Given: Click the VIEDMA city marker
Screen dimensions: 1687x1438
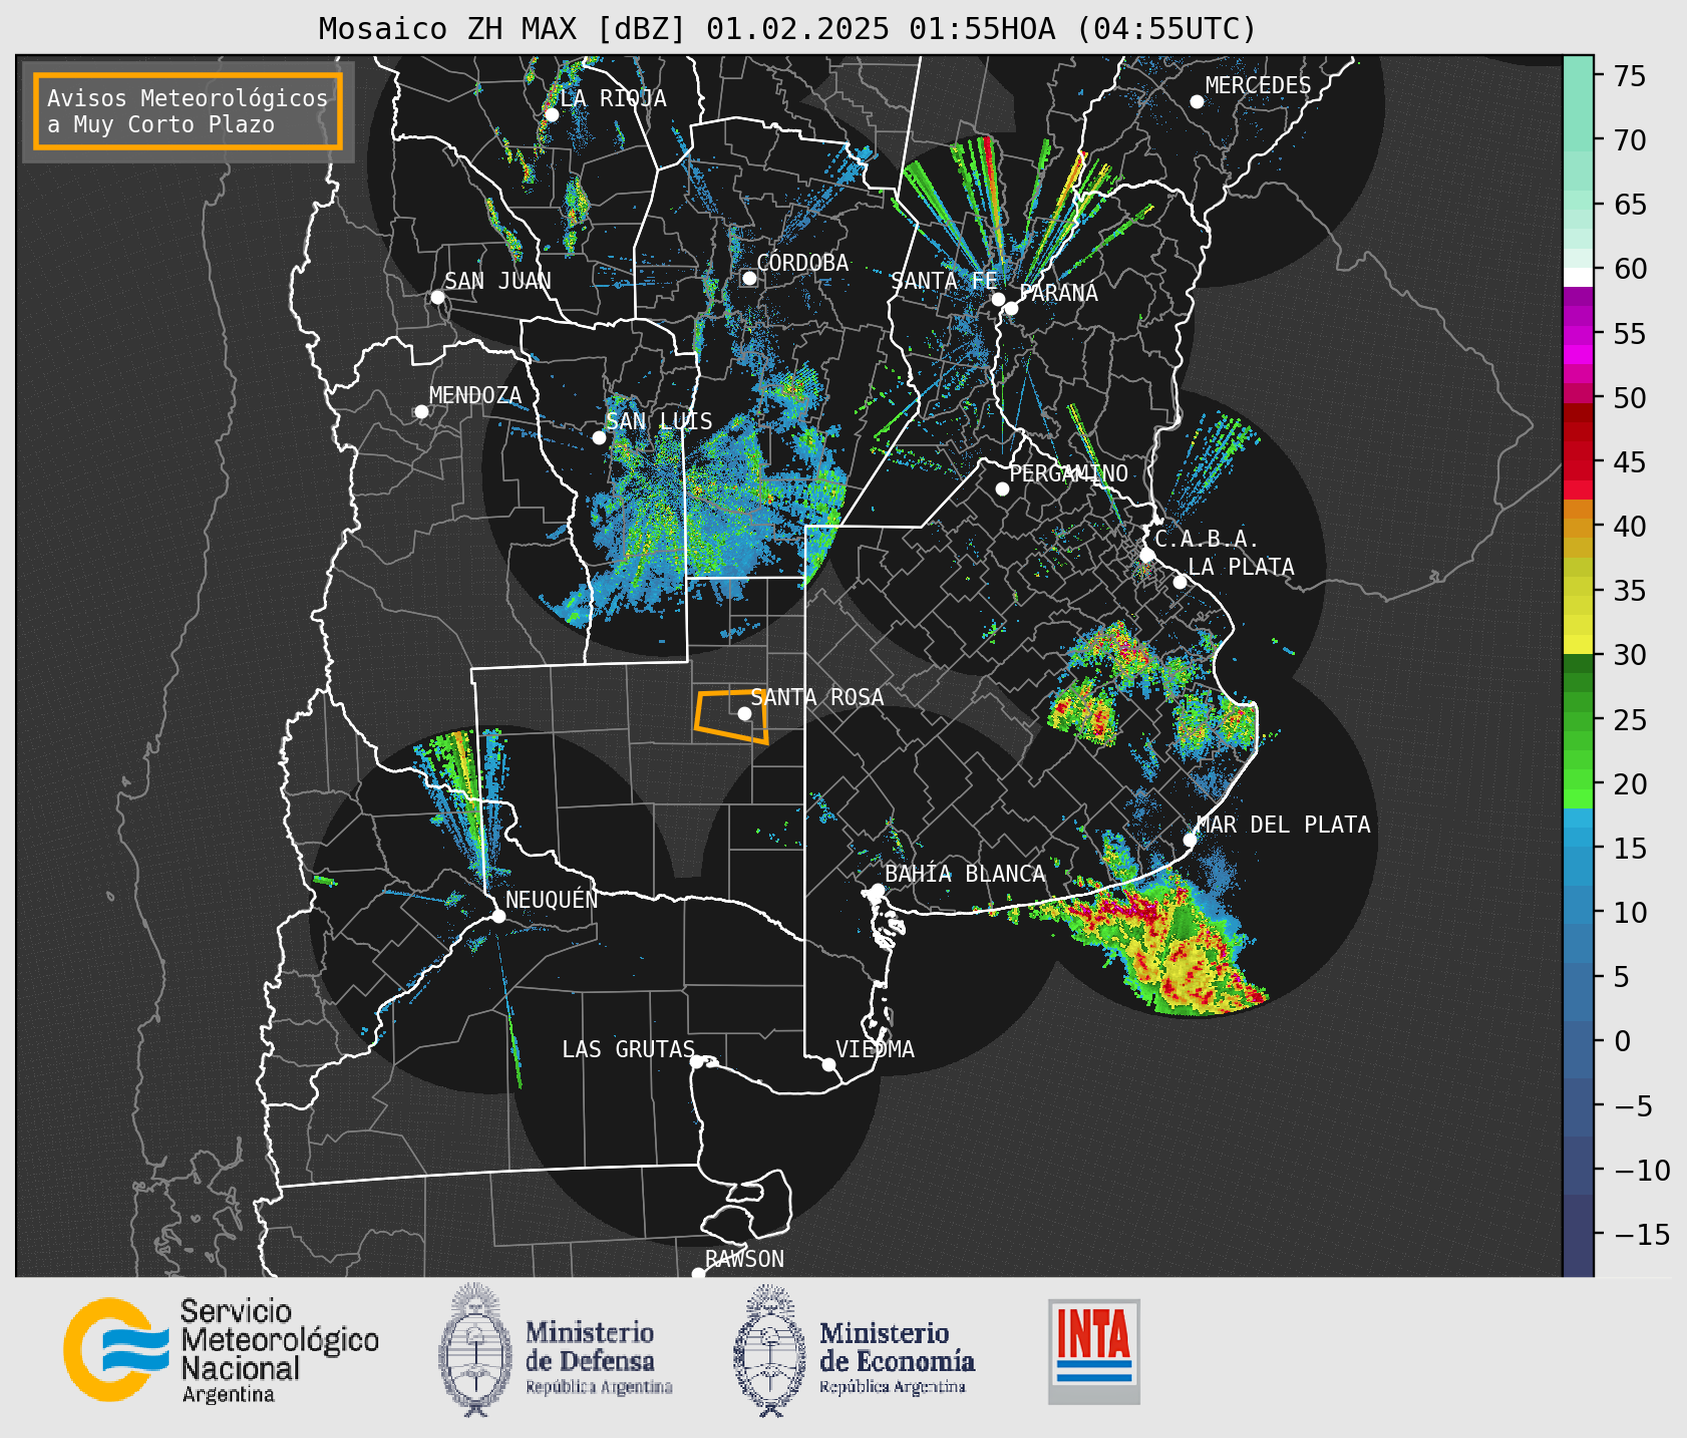Looking at the screenshot, I should (829, 1064).
